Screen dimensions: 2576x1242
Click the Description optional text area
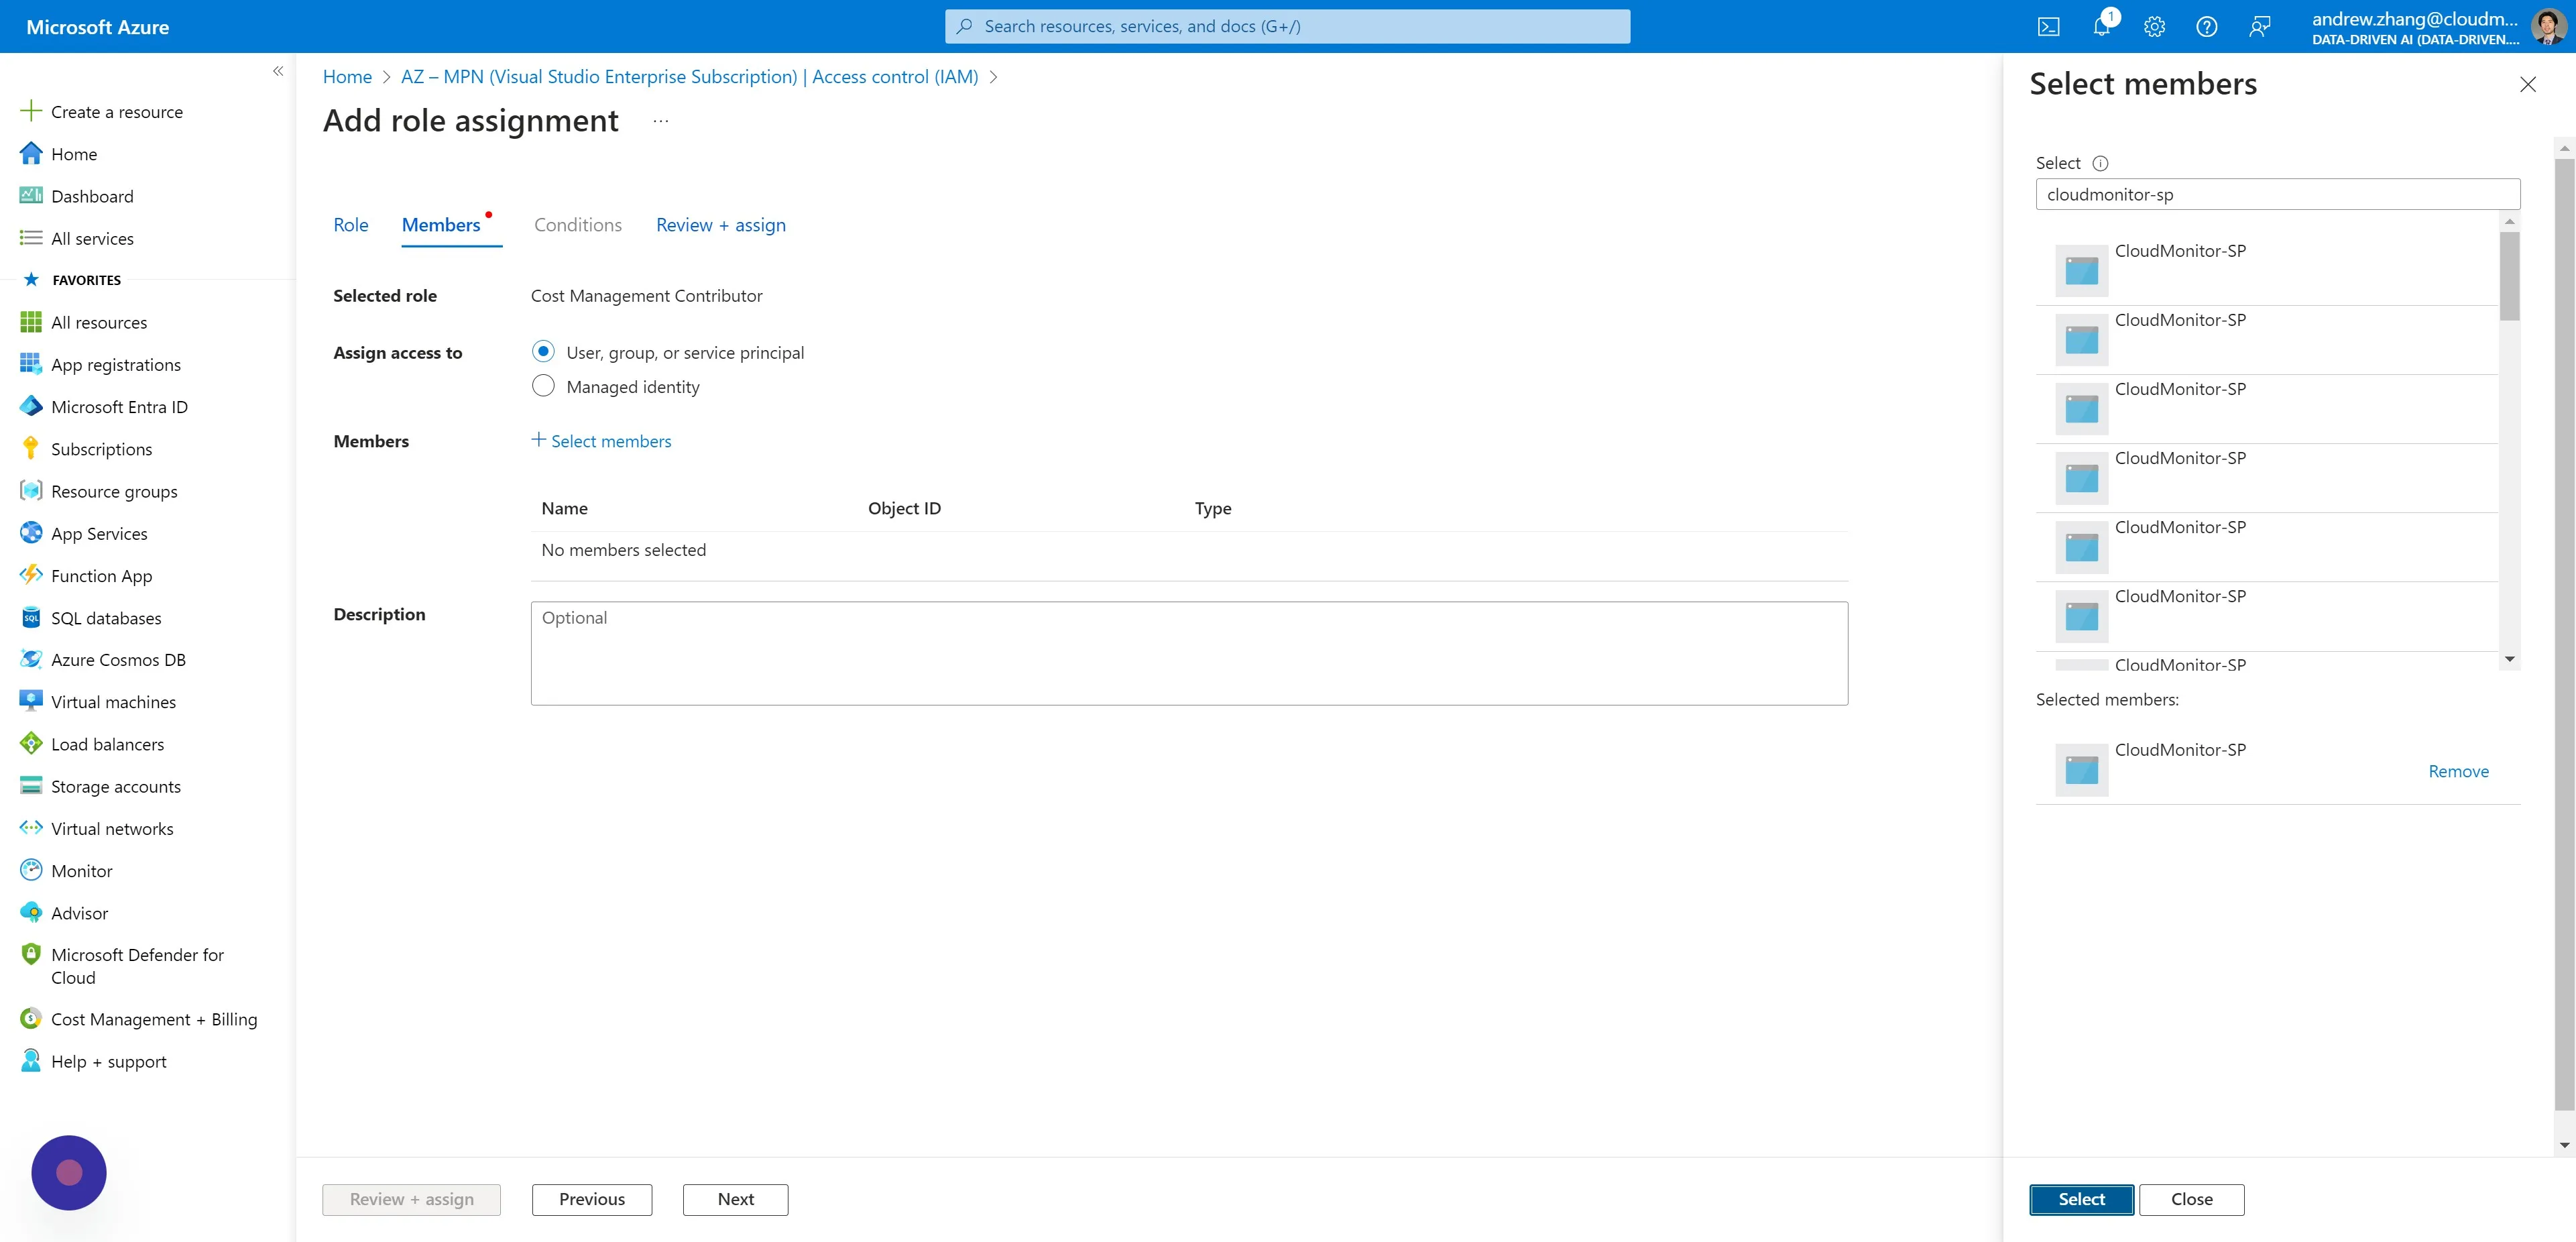1189,653
